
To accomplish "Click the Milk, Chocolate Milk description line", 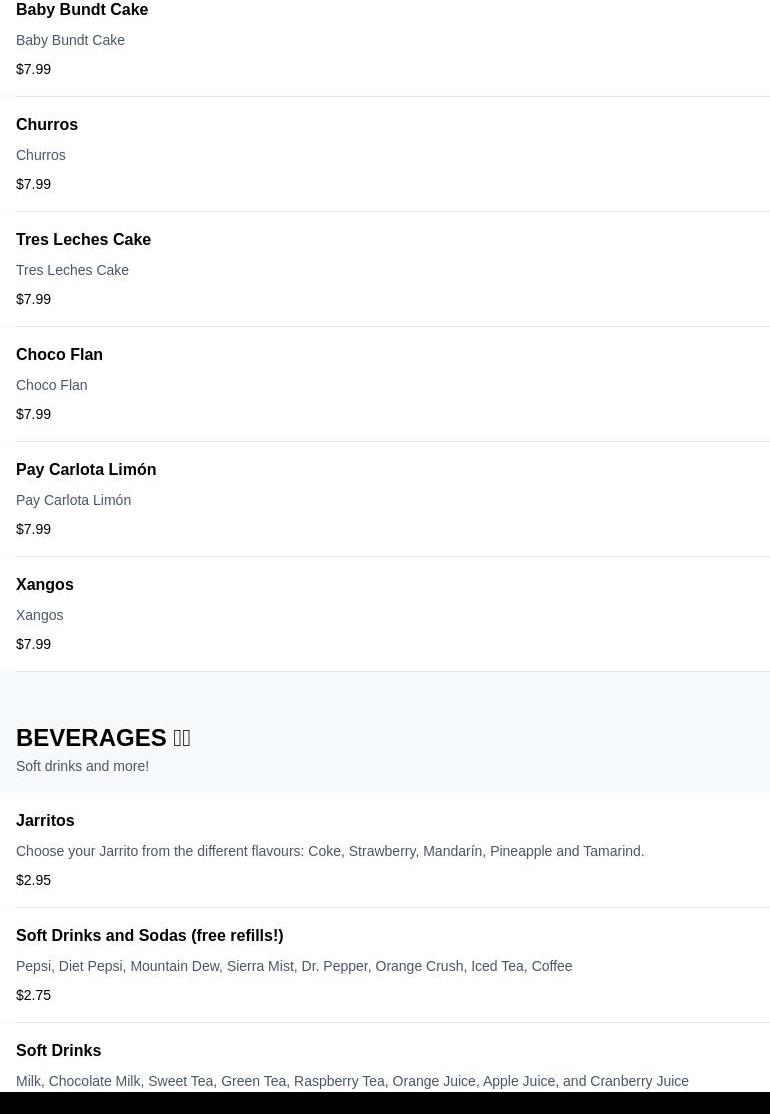I will point(352,1081).
